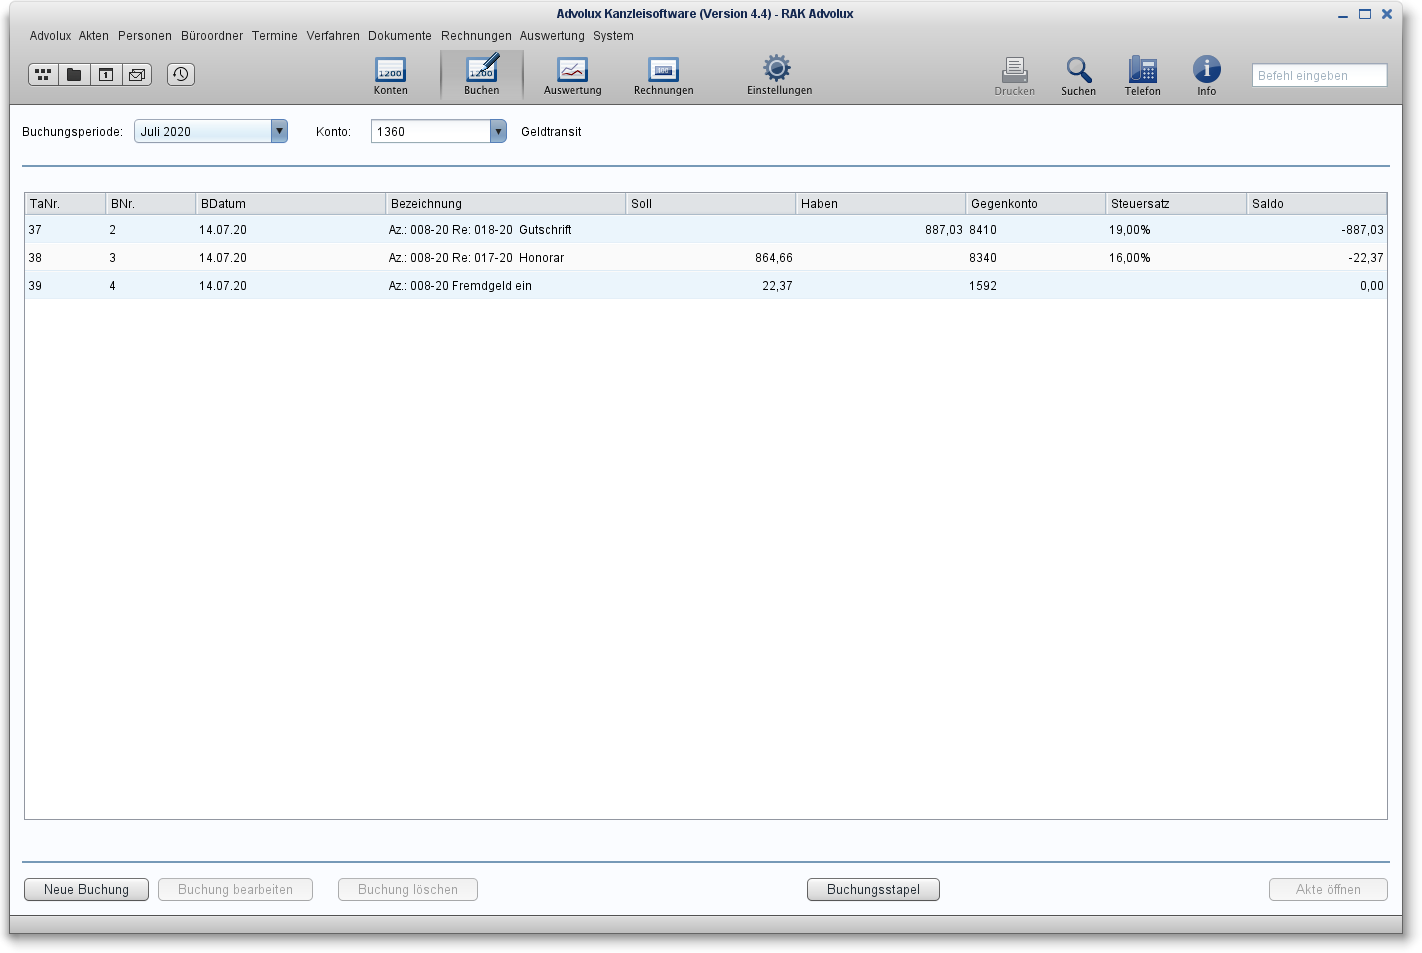Sort by the Saldo column header
The height and width of the screenshot is (953, 1422).
[1317, 203]
